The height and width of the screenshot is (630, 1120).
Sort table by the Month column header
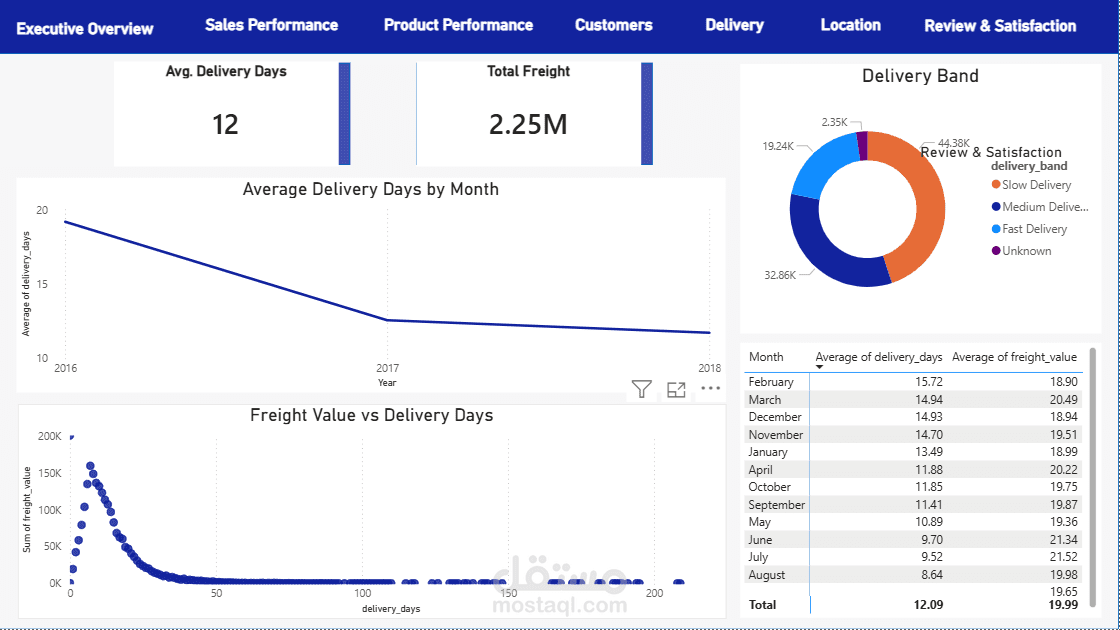pyautogui.click(x=766, y=357)
